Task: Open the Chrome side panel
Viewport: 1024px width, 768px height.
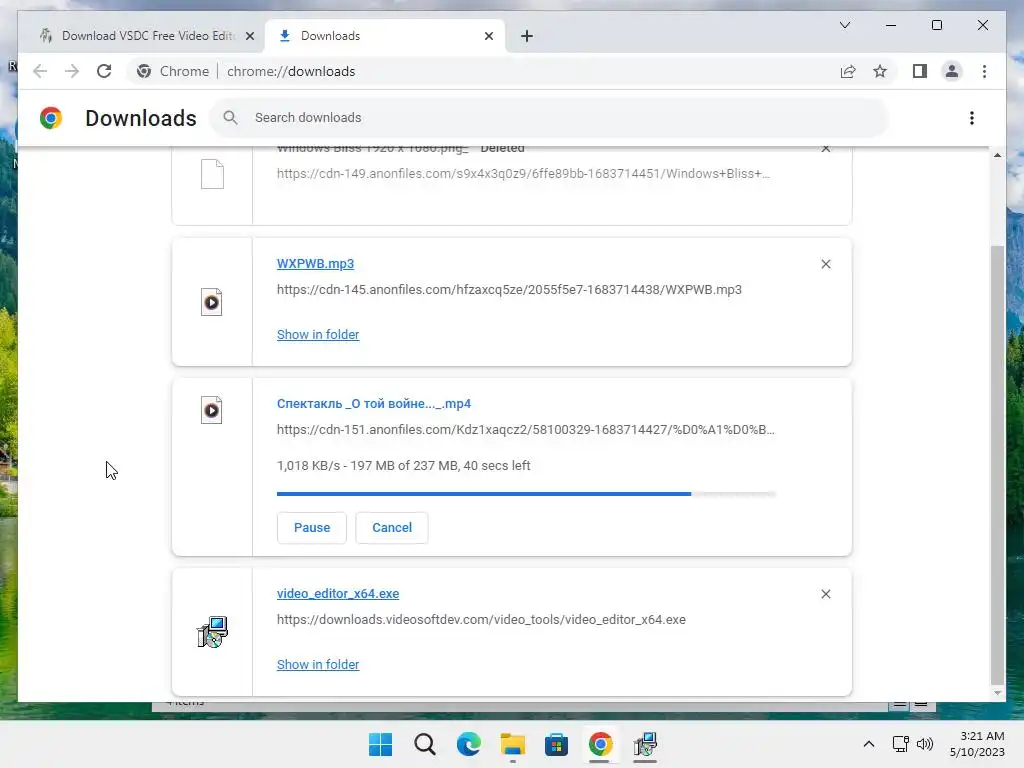Action: 920,71
